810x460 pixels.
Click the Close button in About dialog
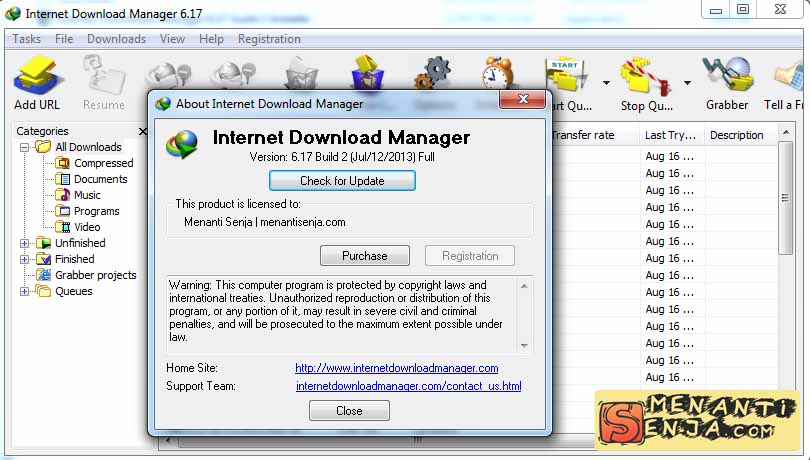(x=349, y=411)
